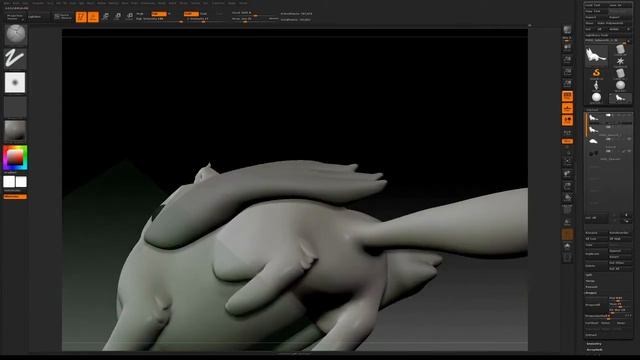This screenshot has height=360, width=640.
Task: Select the first fox subtool row
Action: [x=609, y=118]
